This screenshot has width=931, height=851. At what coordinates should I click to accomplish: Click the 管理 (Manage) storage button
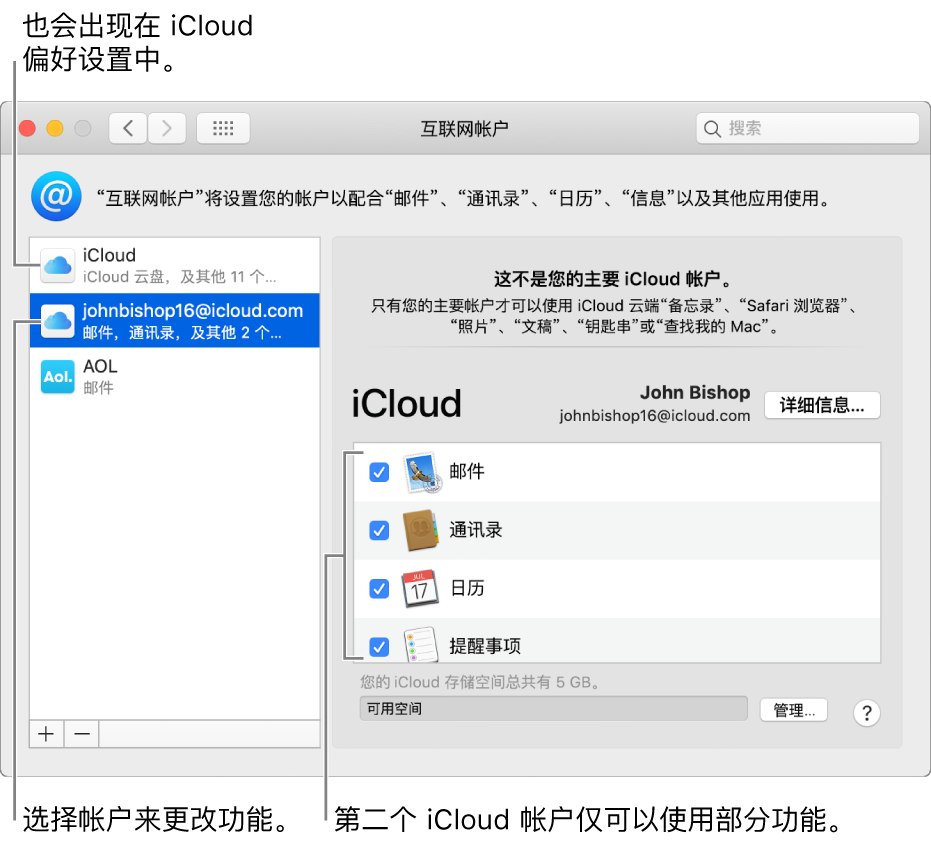(793, 709)
